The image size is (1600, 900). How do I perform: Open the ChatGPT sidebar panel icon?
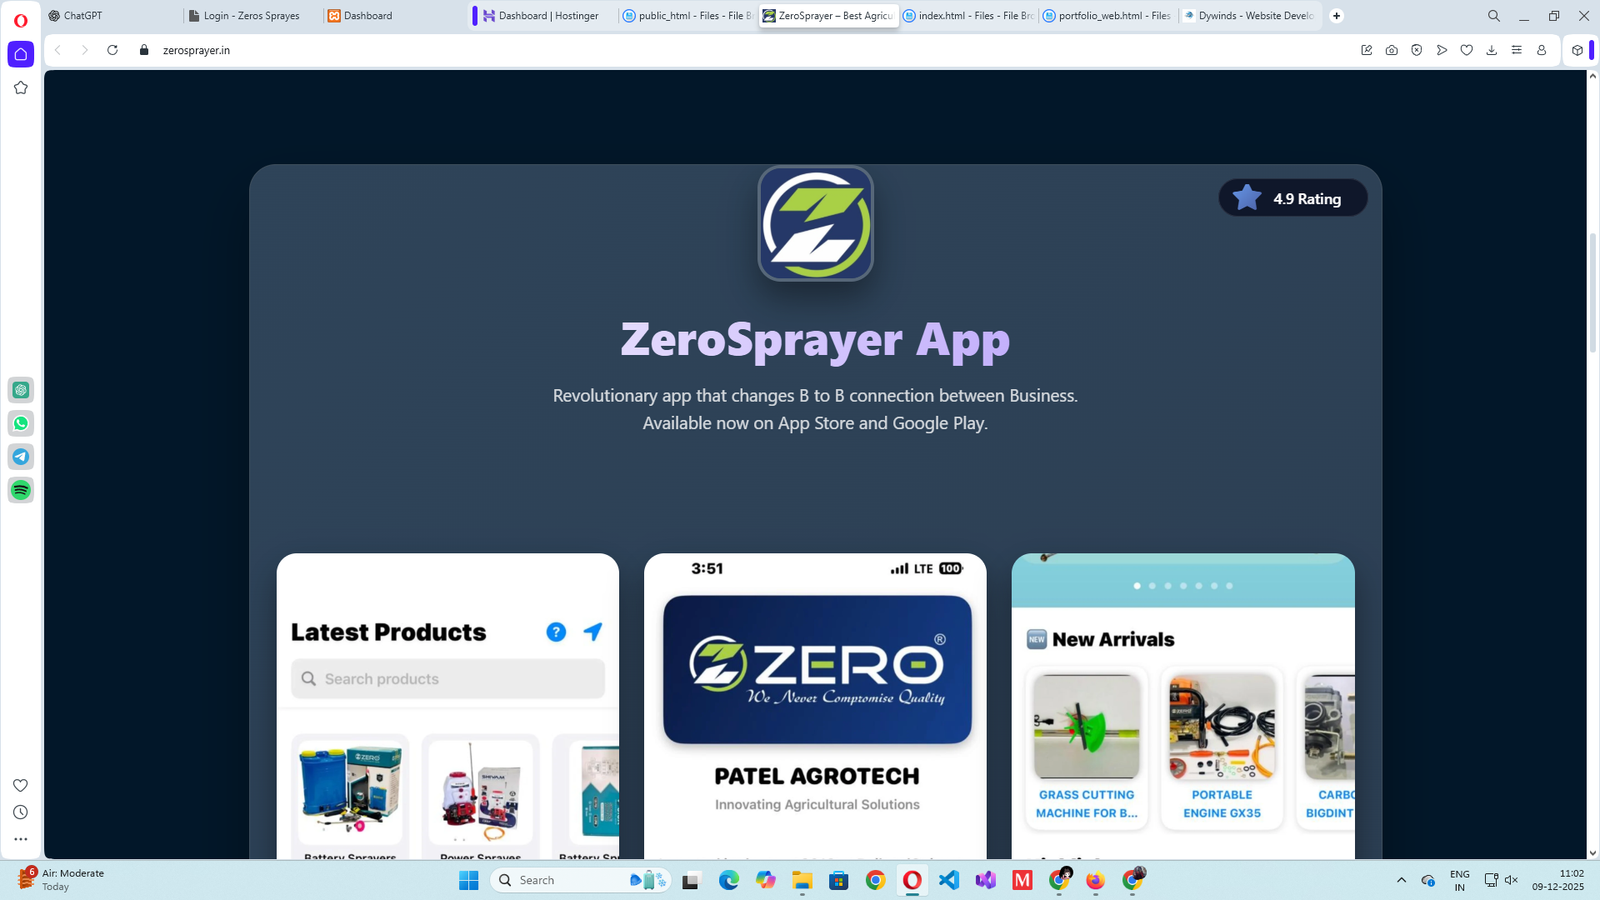click(x=21, y=390)
